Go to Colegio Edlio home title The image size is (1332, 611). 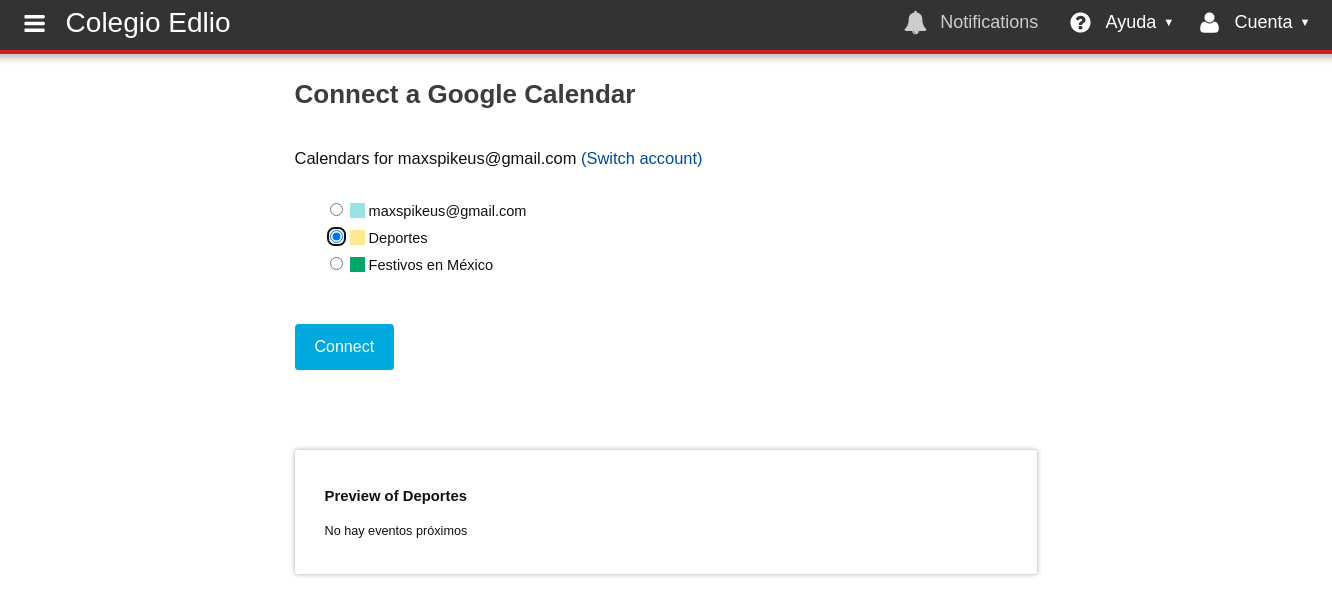pyautogui.click(x=148, y=23)
